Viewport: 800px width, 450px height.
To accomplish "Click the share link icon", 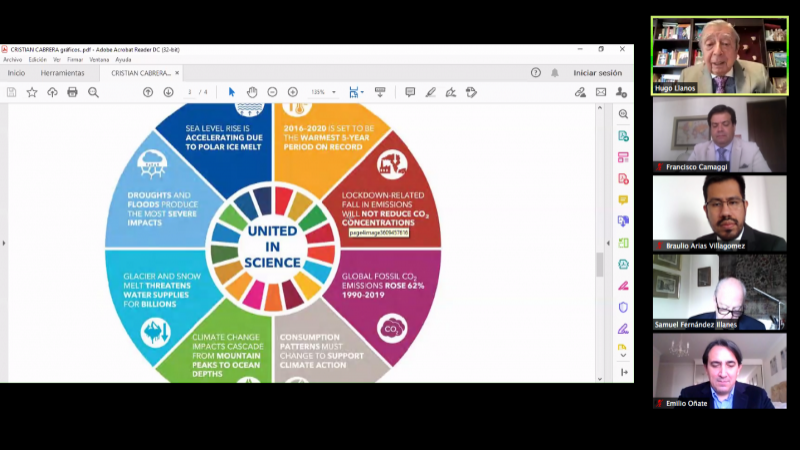I will pyautogui.click(x=580, y=92).
